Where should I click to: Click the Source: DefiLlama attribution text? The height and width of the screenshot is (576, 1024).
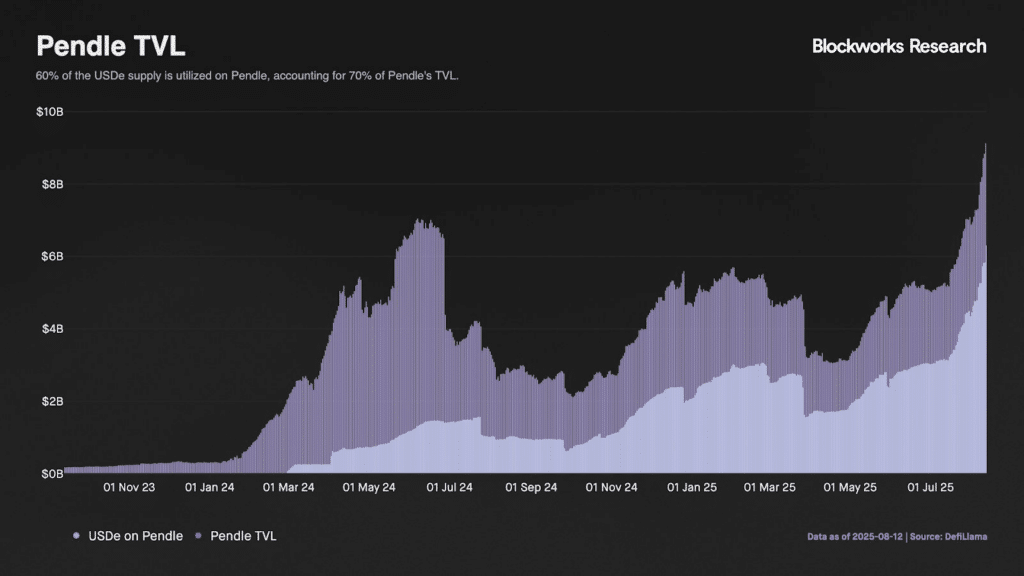[948, 537]
